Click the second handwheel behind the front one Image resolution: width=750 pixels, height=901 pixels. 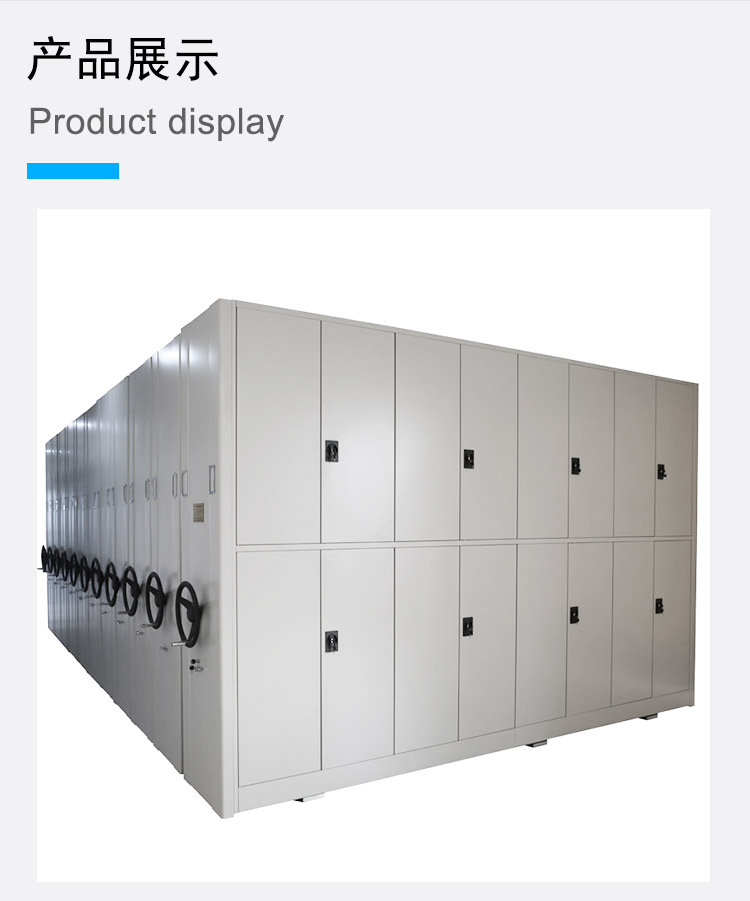[x=155, y=598]
